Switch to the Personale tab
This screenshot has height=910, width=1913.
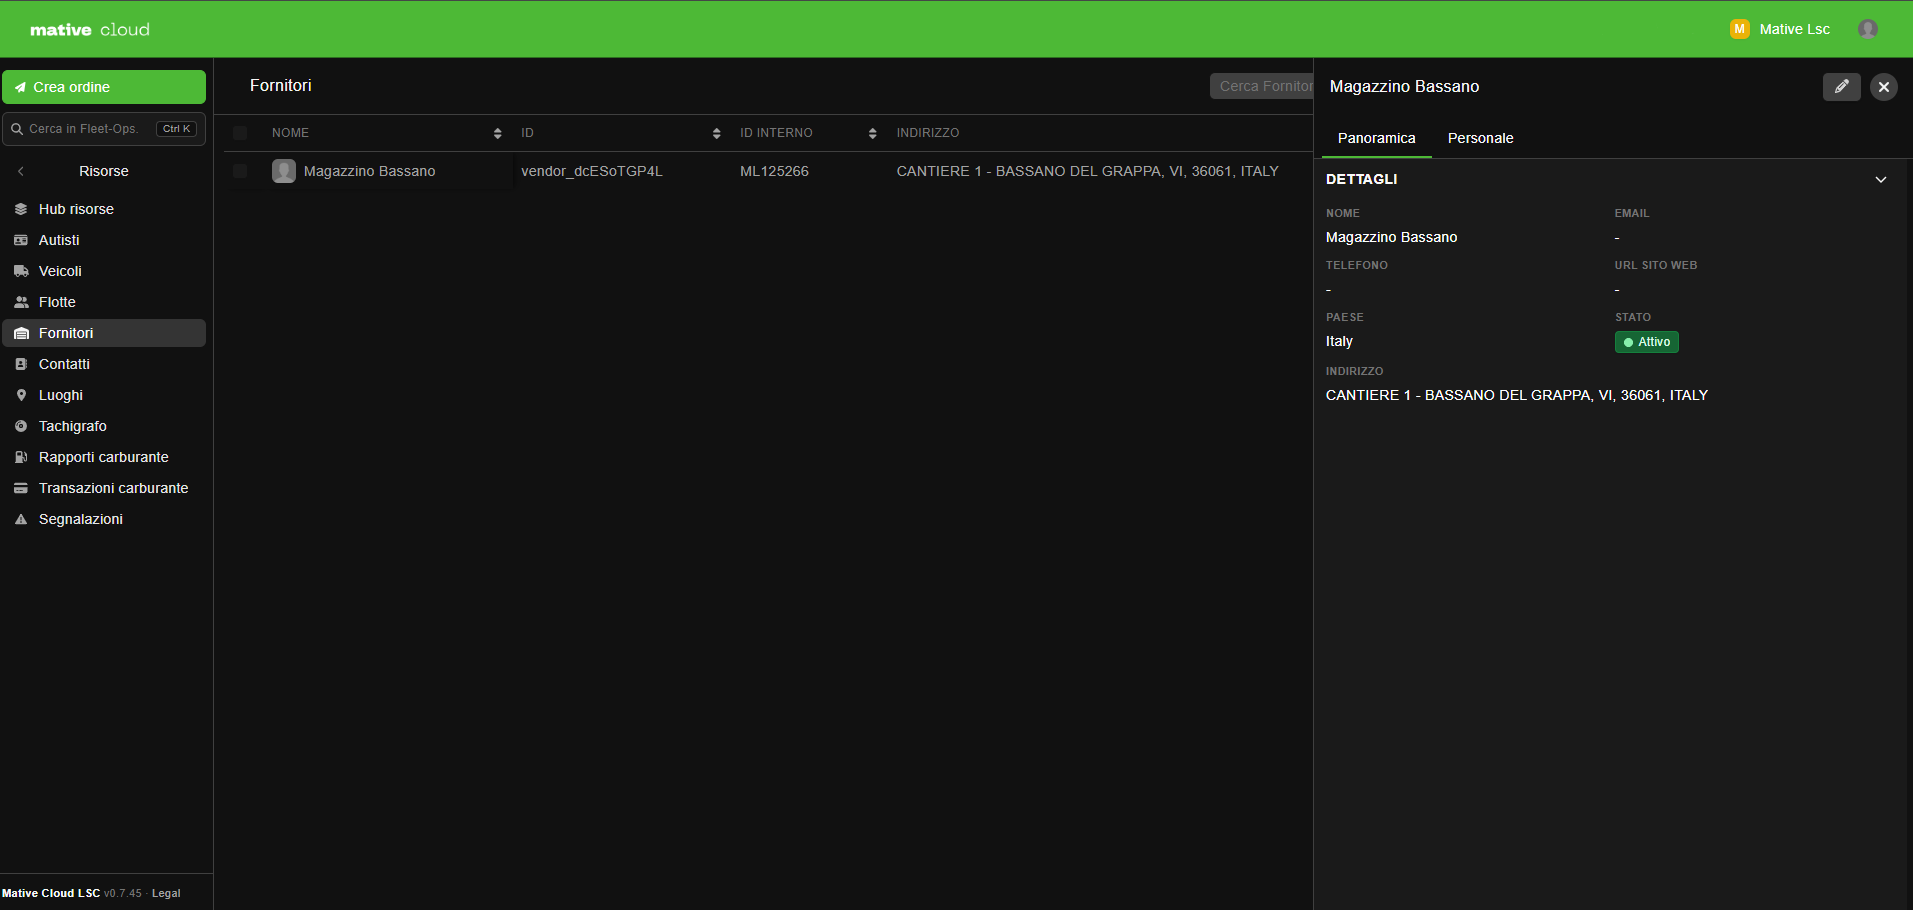[x=1480, y=138]
